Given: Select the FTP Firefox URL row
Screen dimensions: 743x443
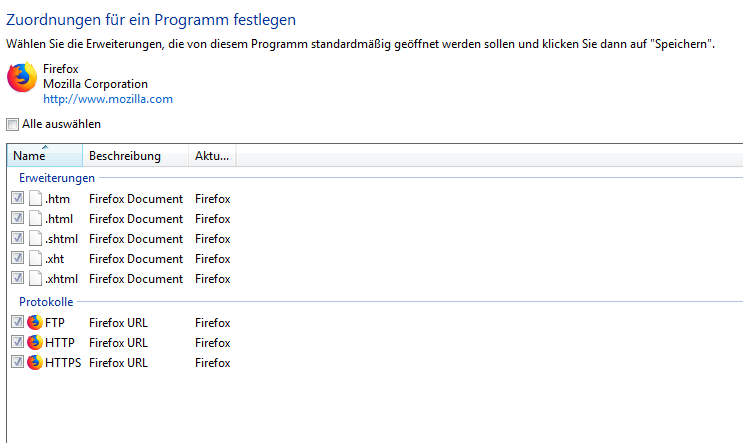Looking at the screenshot, I should tap(121, 323).
